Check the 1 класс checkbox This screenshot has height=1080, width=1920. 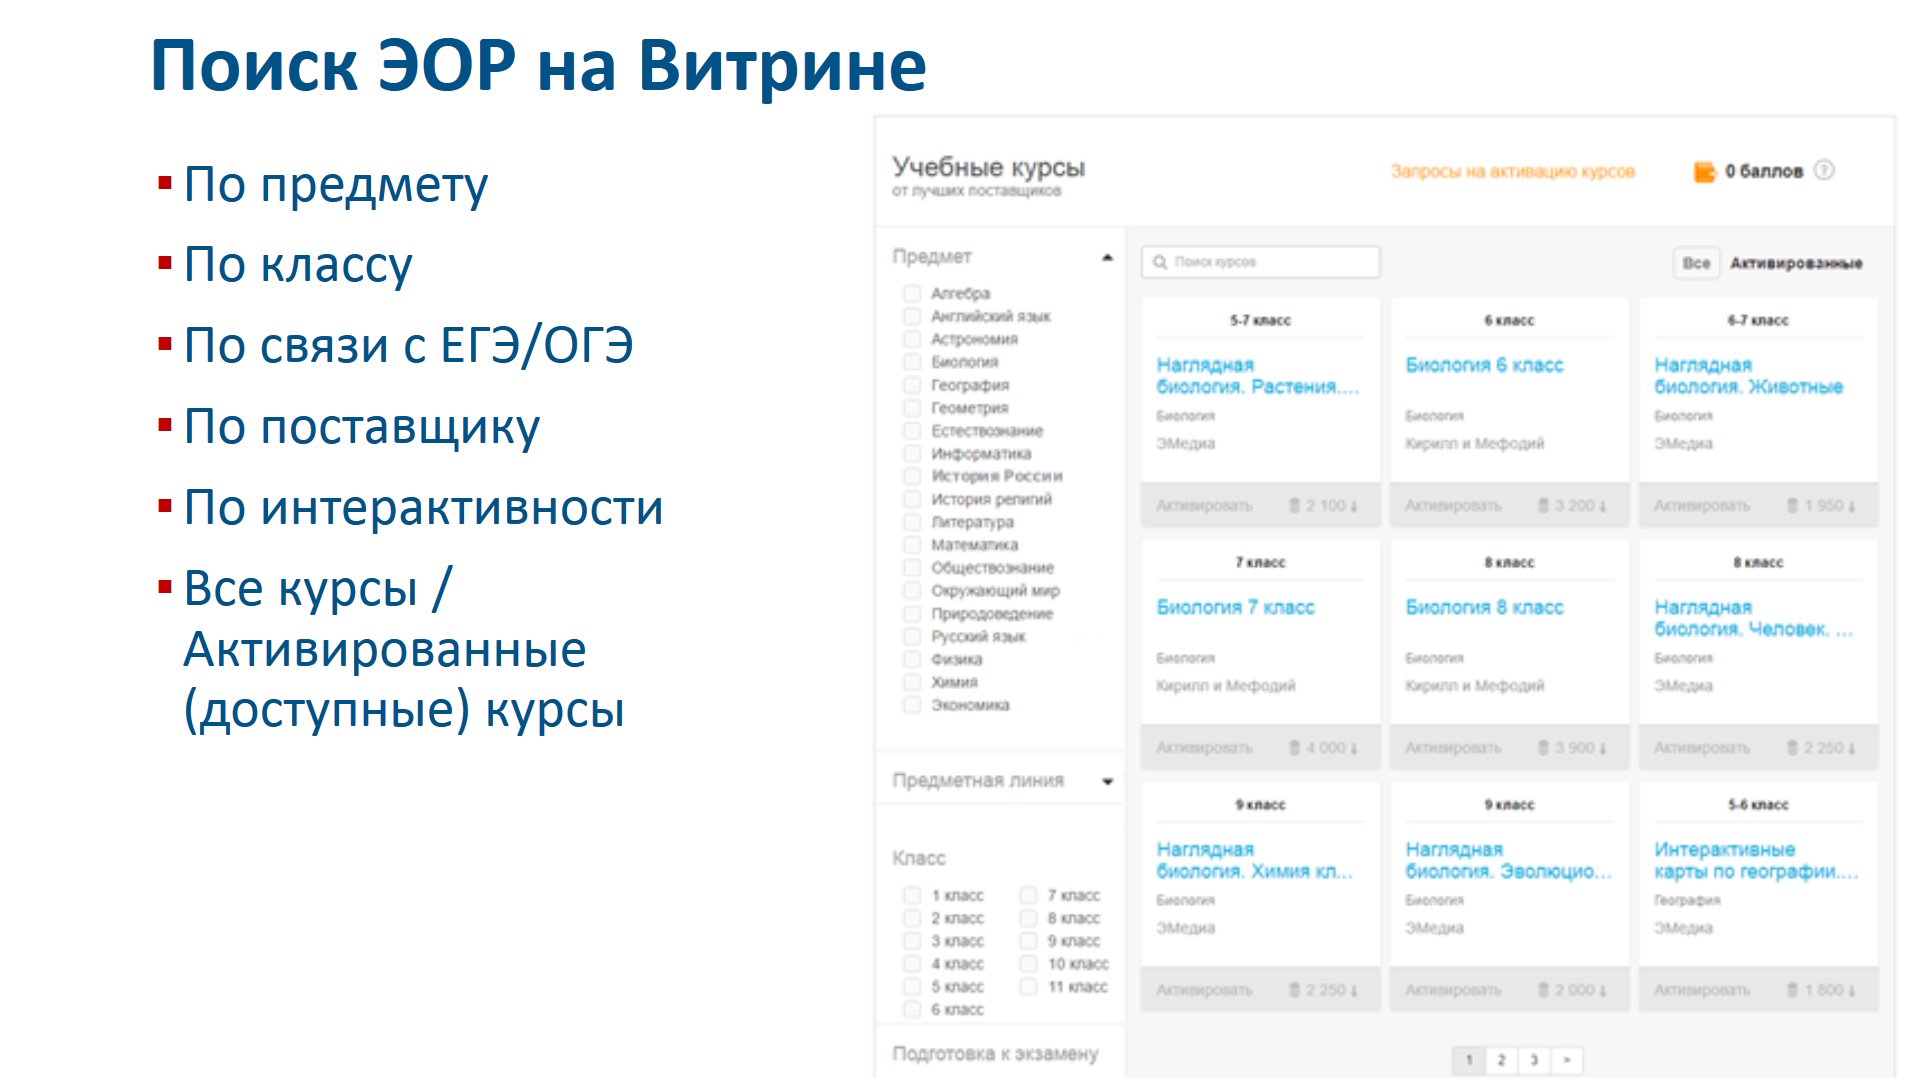[x=911, y=895]
